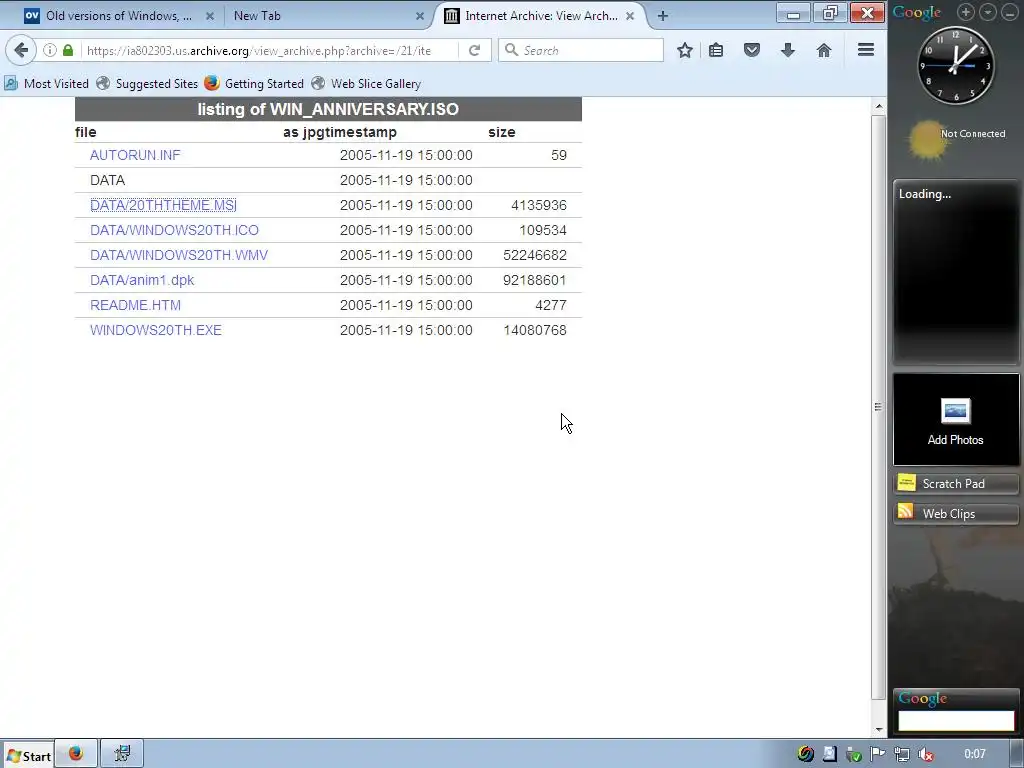Open the Windows Start menu
1024x768 pixels.
tap(28, 756)
